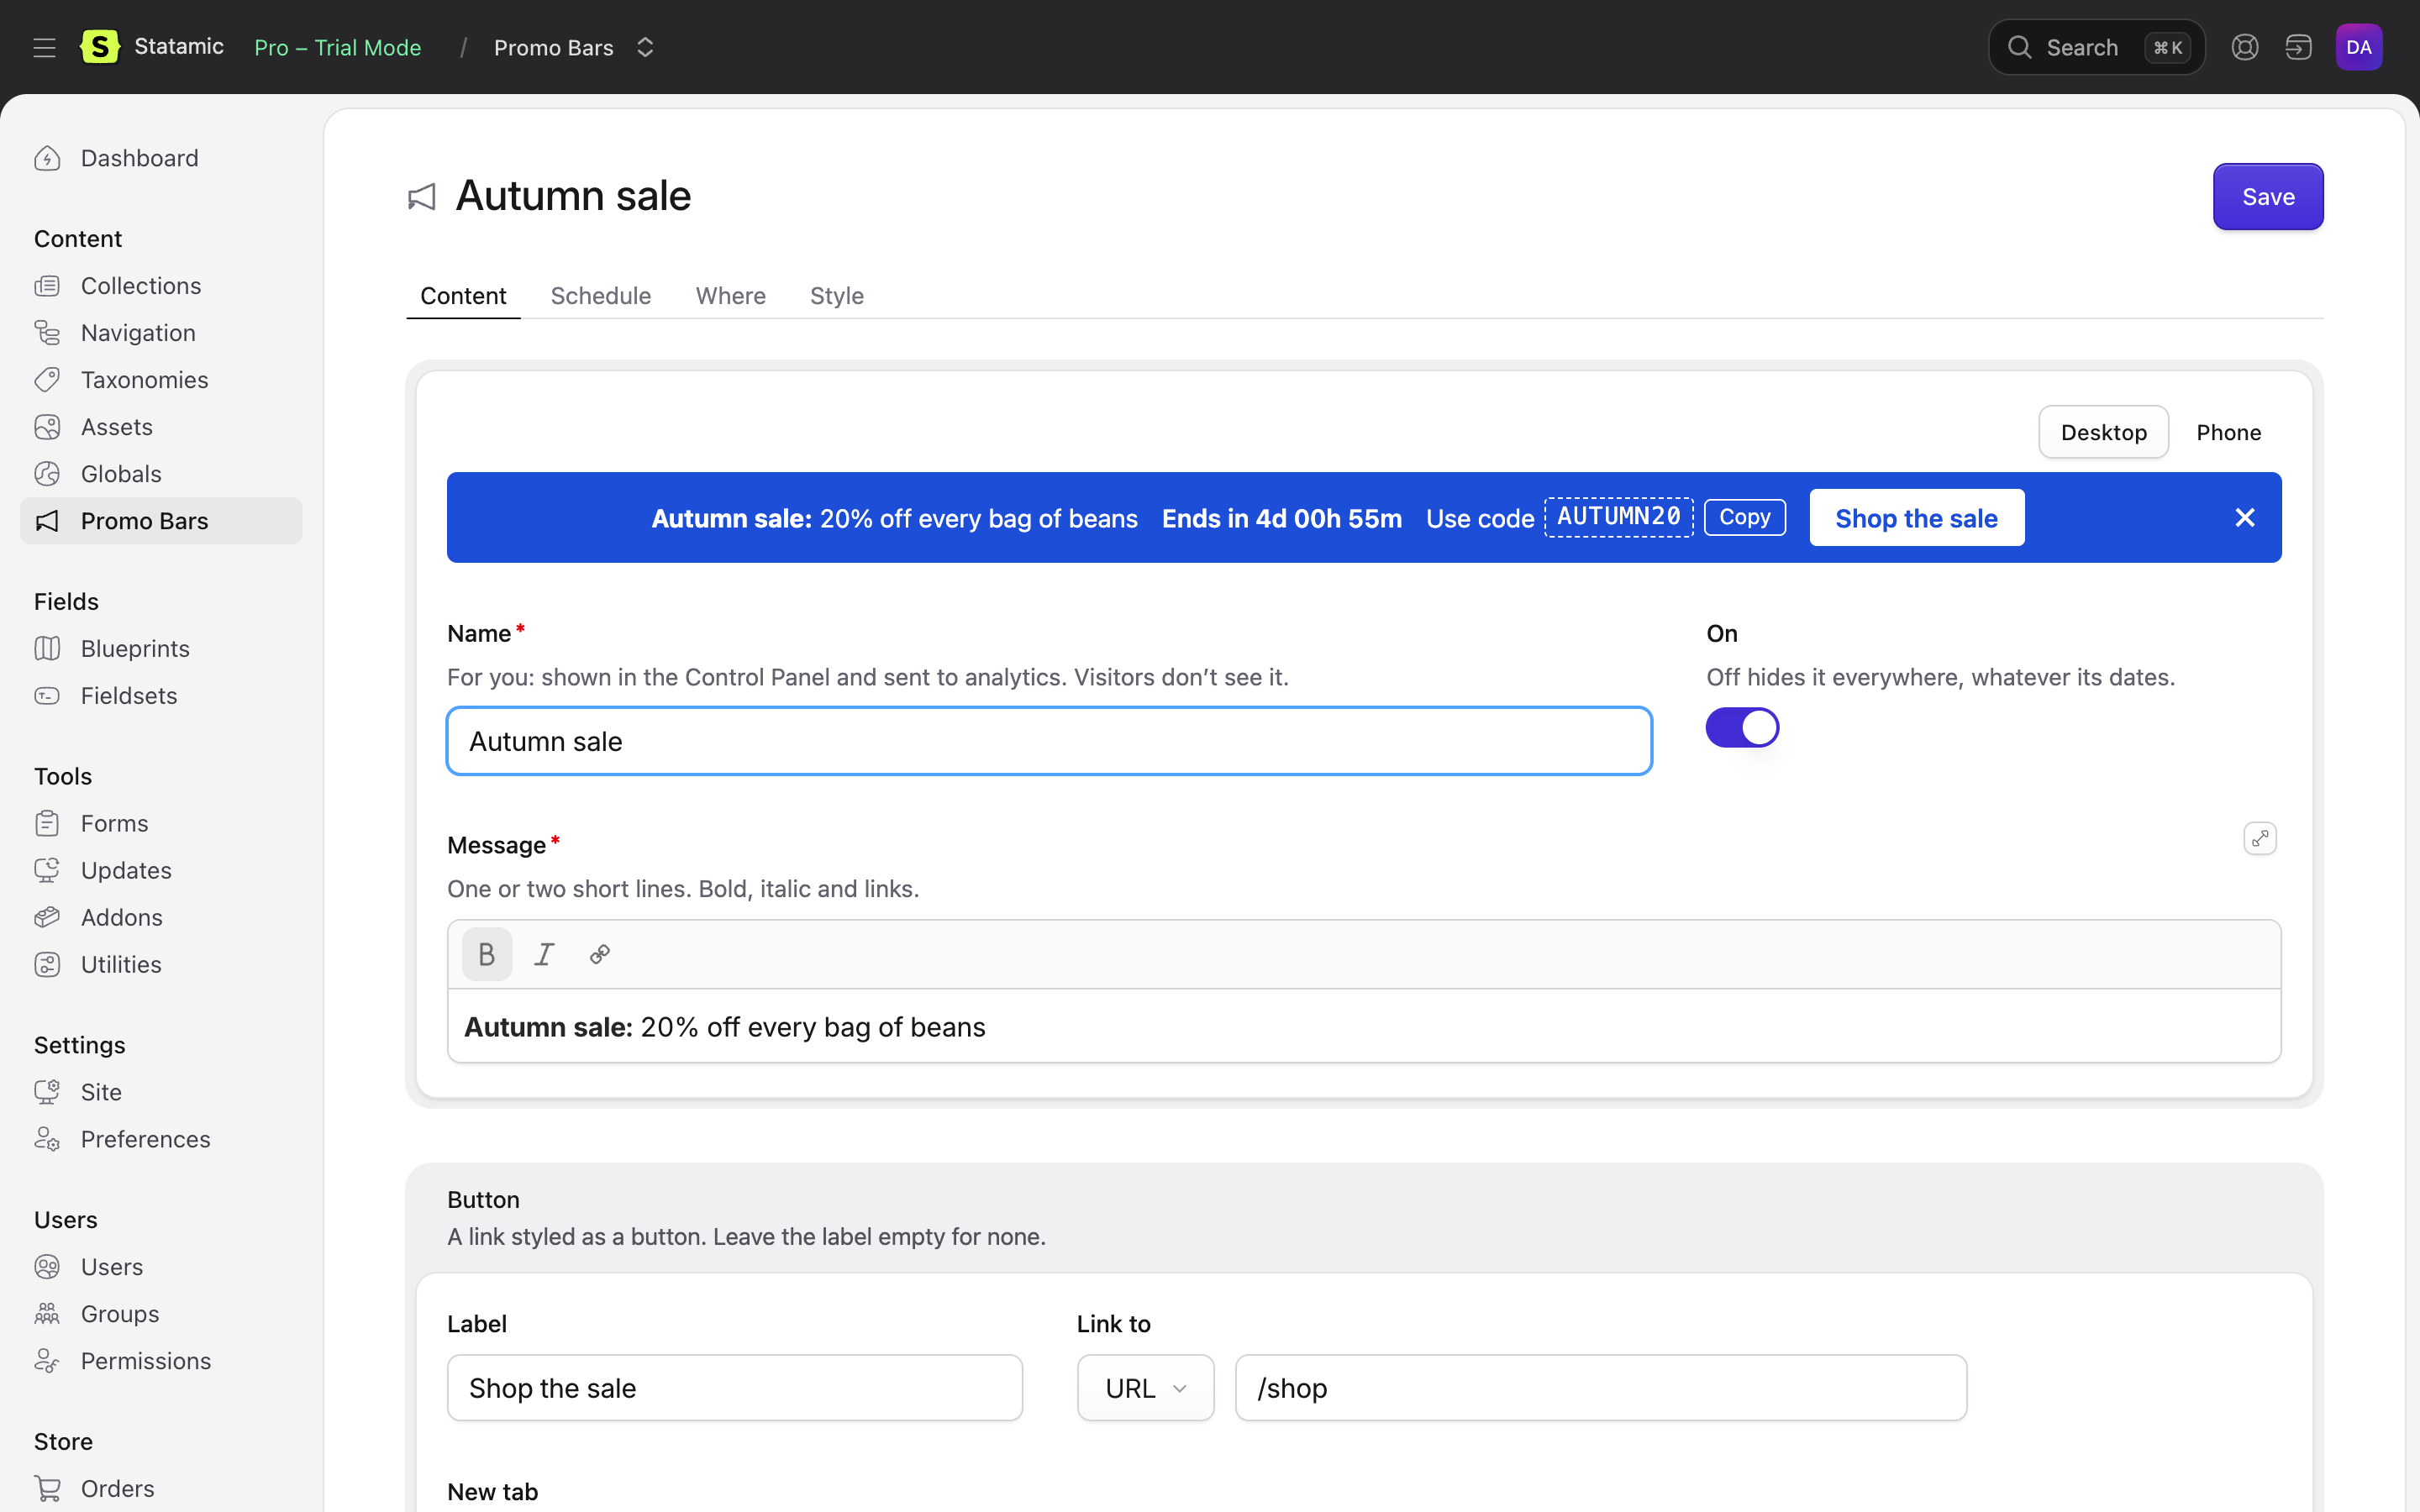Open Navigation in the sidebar
Image resolution: width=2420 pixels, height=1512 pixels.
click(x=161, y=333)
